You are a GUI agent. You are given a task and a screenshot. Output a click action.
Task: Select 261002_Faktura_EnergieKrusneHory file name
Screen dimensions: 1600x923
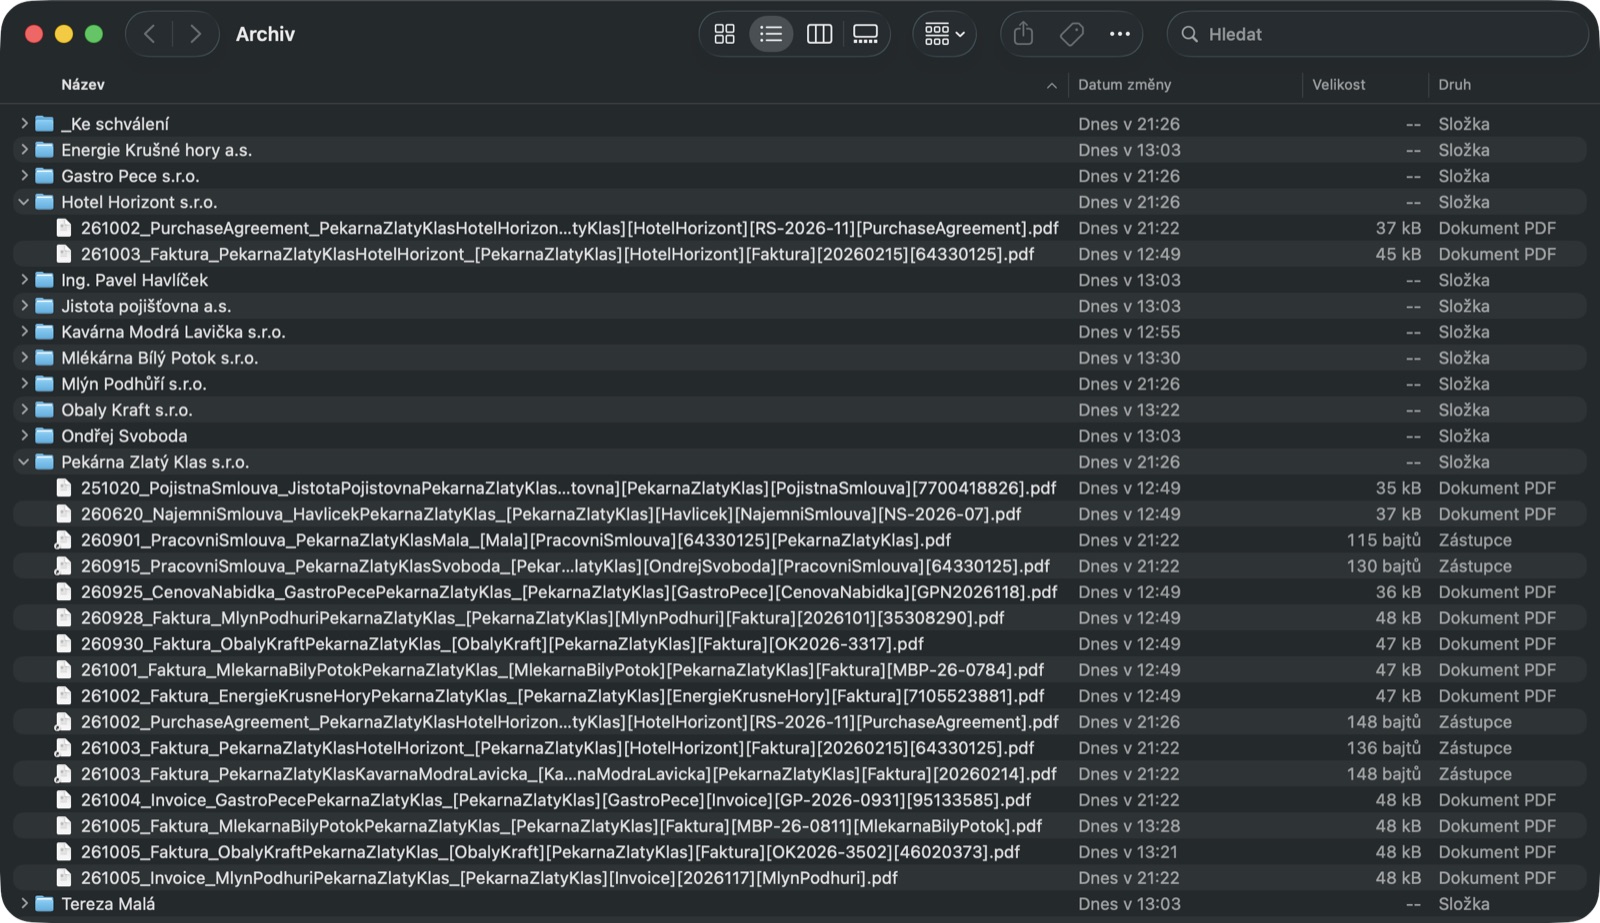pyautogui.click(x=562, y=696)
